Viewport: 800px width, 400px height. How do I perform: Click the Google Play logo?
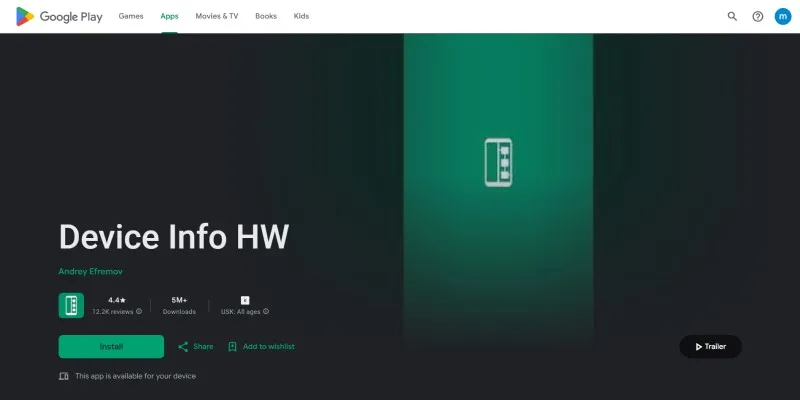(x=59, y=16)
